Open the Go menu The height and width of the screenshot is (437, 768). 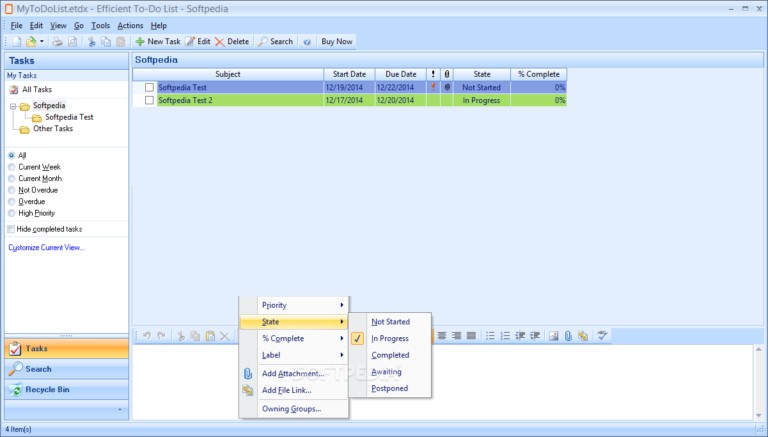79,25
